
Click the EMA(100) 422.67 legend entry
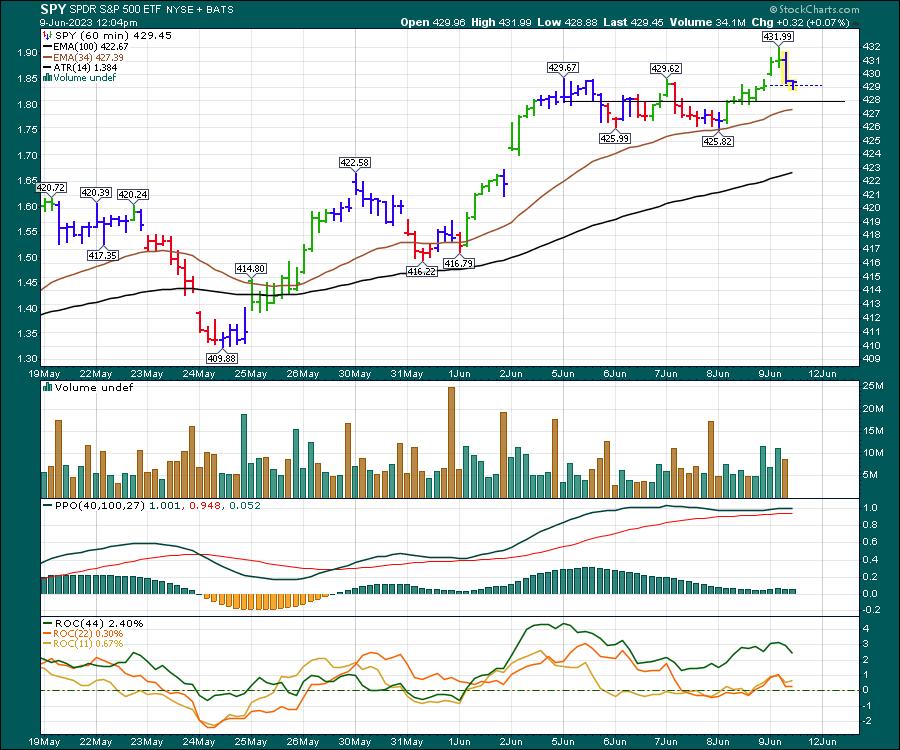pos(86,46)
